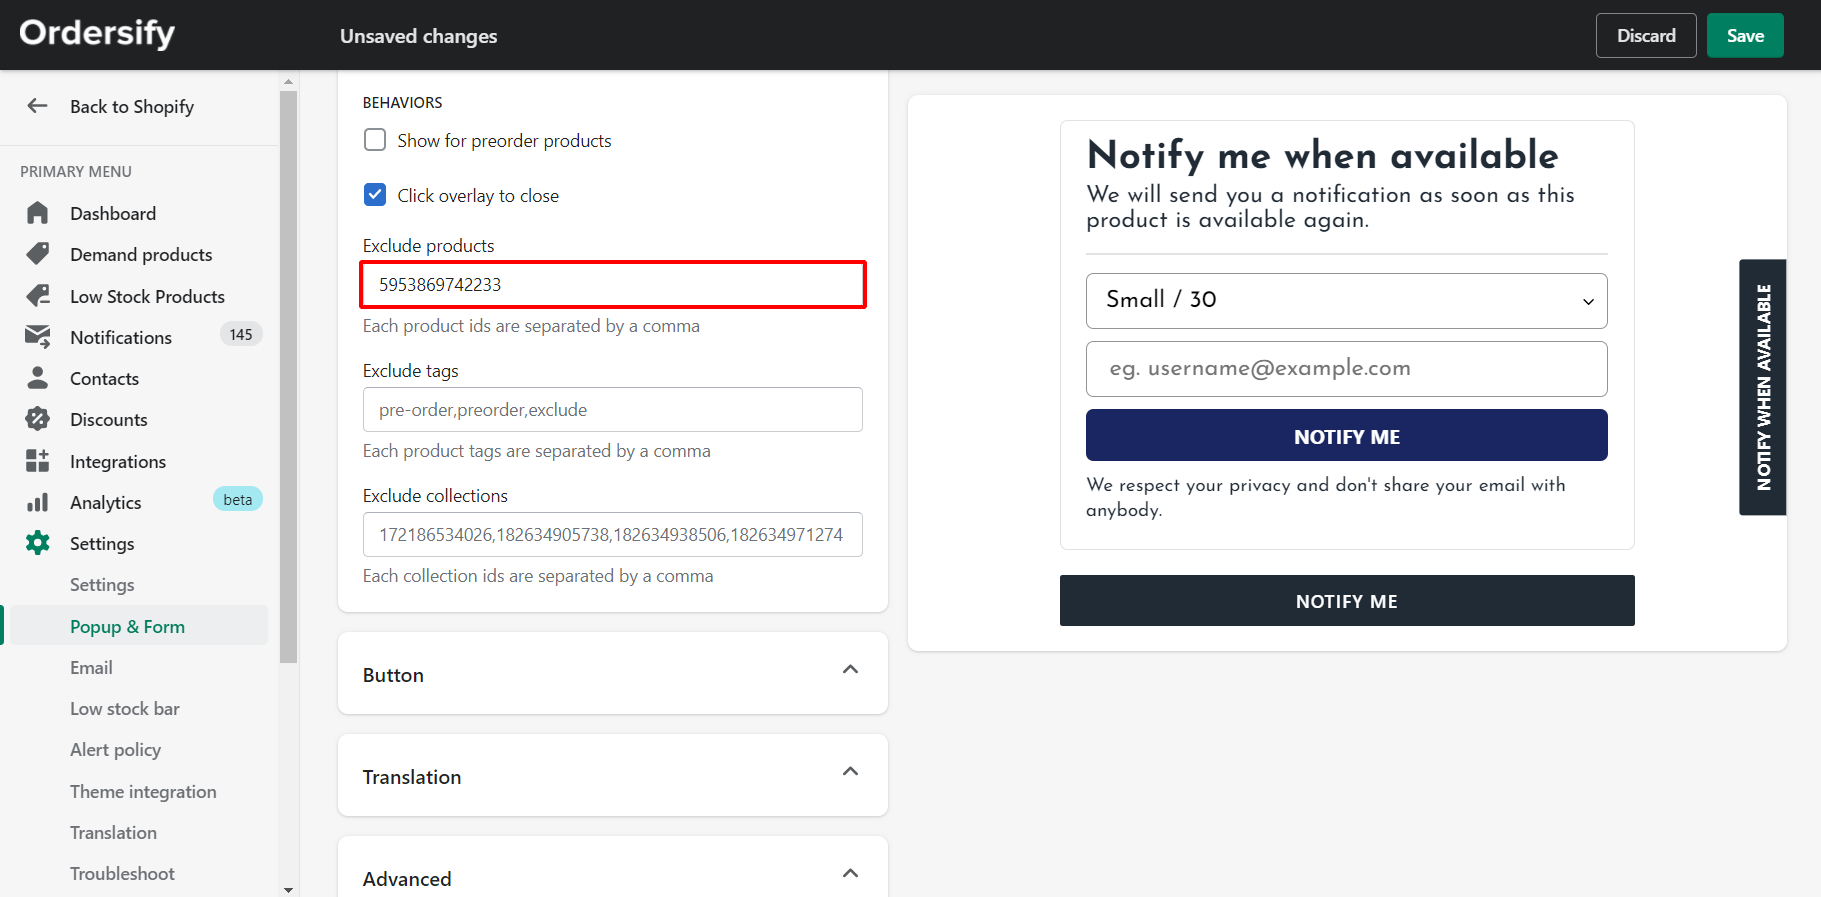Open Email settings submenu item

pyautogui.click(x=91, y=667)
